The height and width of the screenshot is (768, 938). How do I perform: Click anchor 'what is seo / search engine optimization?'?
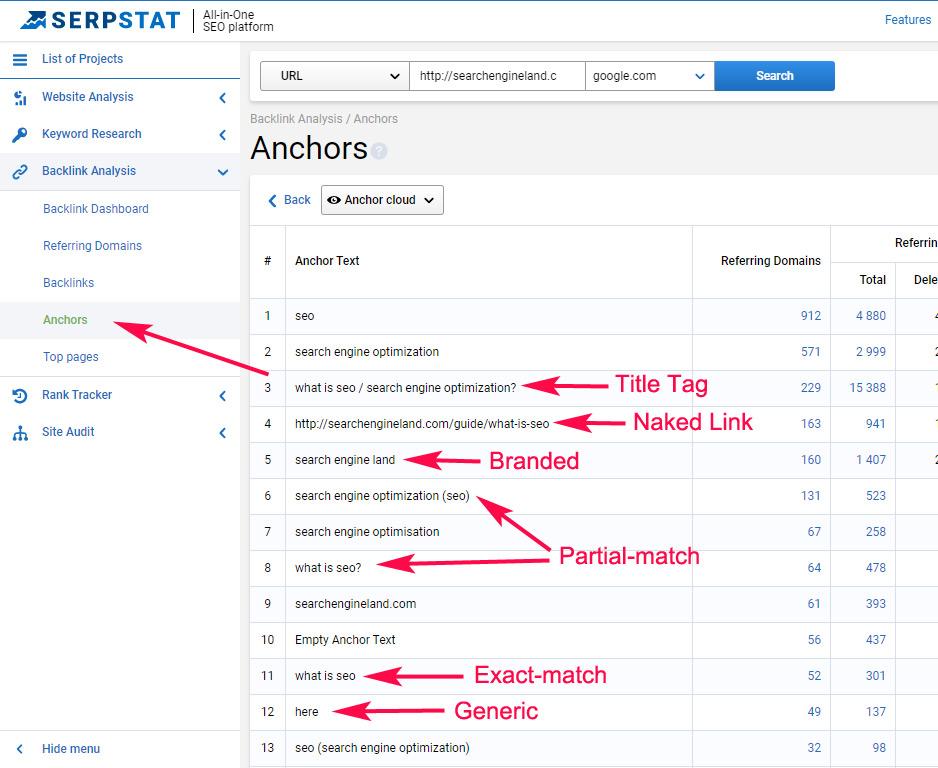[406, 388]
